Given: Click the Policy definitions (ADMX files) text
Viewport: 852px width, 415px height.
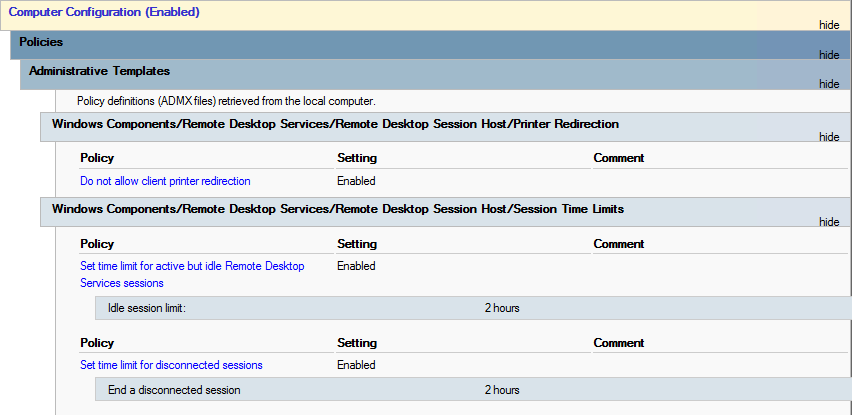Looking at the screenshot, I should coord(225,101).
